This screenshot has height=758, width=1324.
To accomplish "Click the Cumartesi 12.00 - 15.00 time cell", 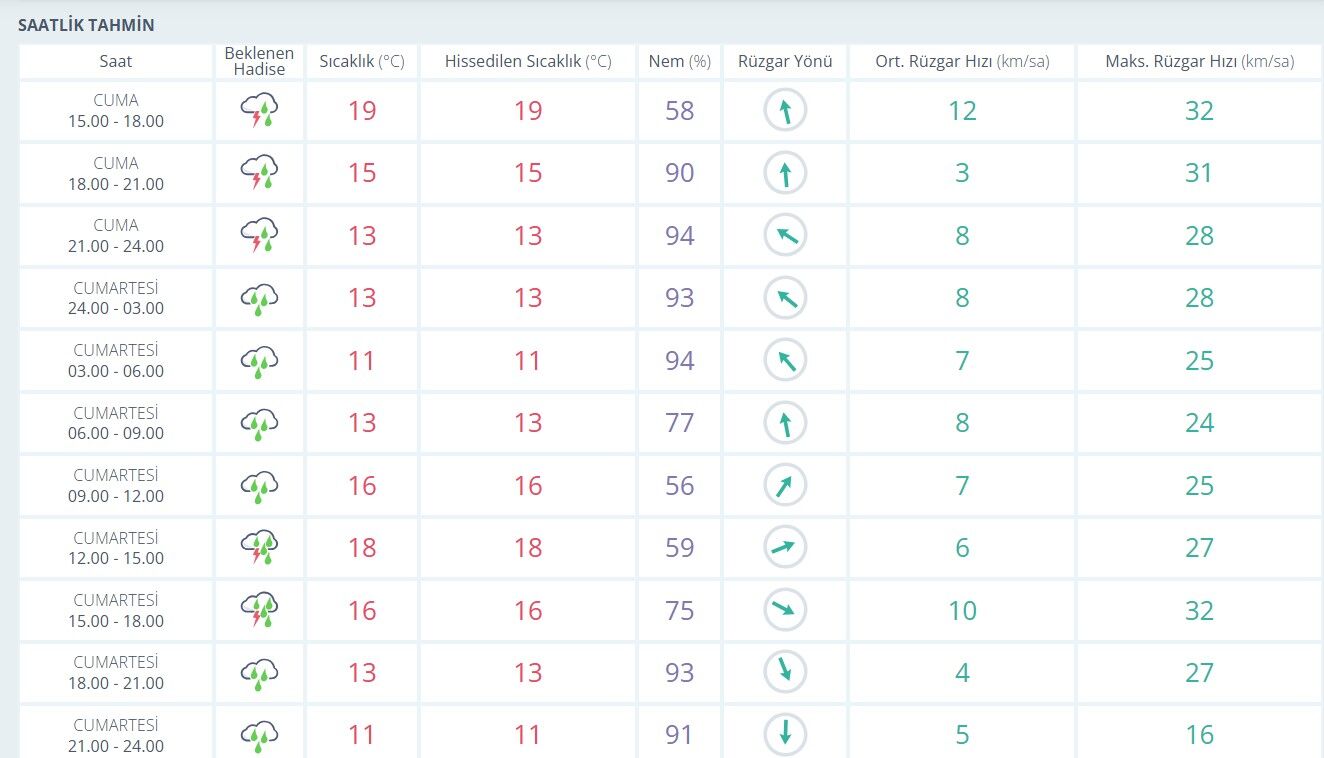I will (116, 548).
